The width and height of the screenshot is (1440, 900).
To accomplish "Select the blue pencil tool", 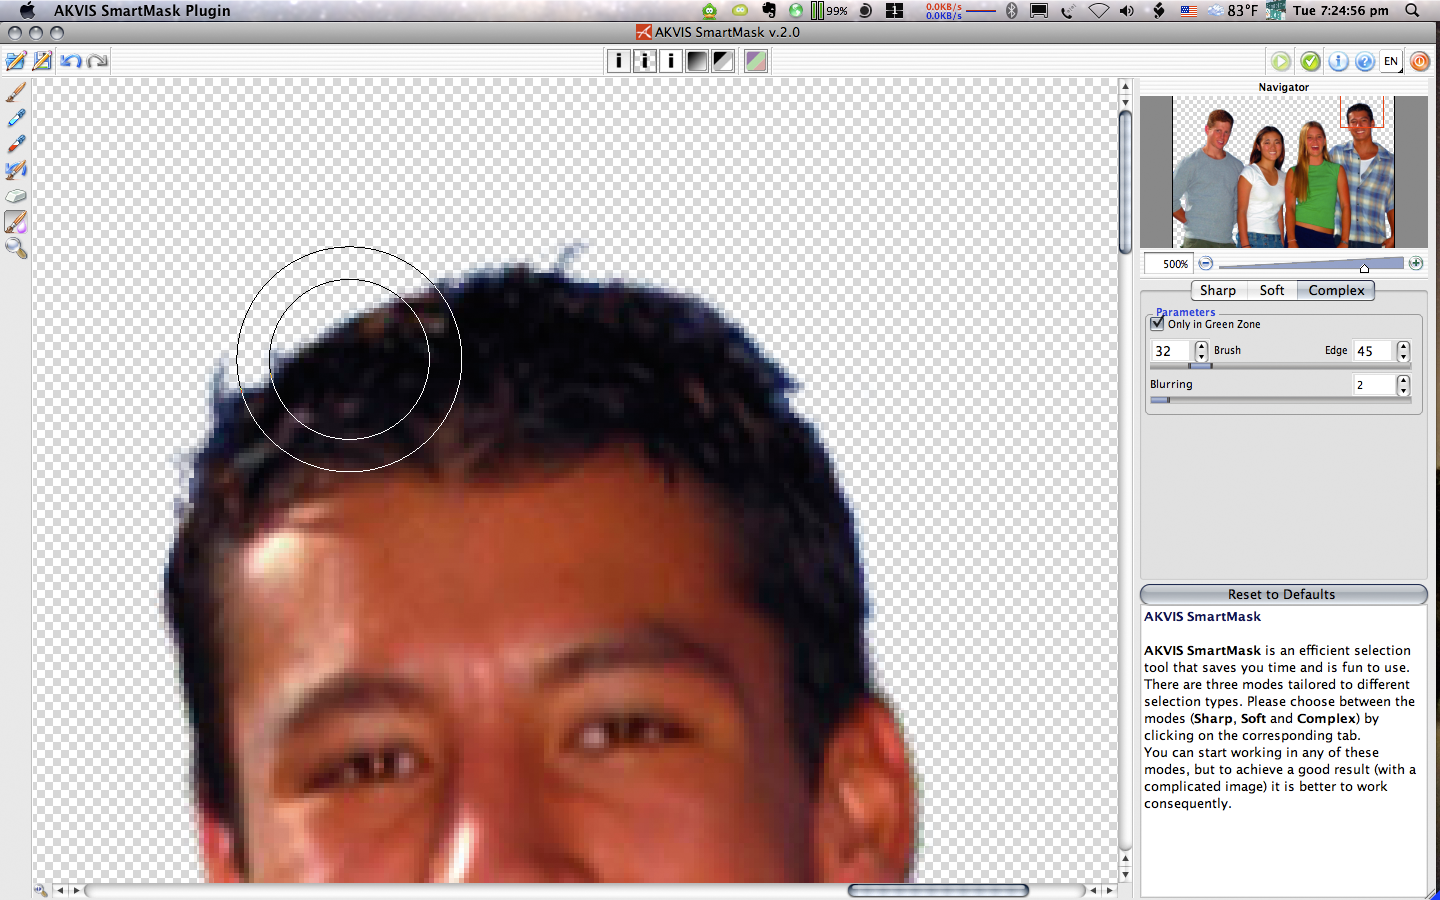I will click(16, 118).
